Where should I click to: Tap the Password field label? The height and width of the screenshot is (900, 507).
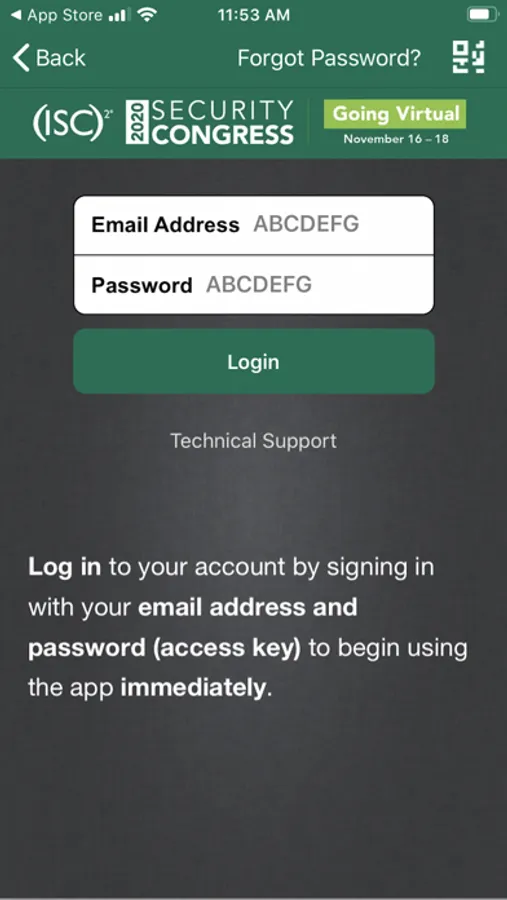point(142,285)
